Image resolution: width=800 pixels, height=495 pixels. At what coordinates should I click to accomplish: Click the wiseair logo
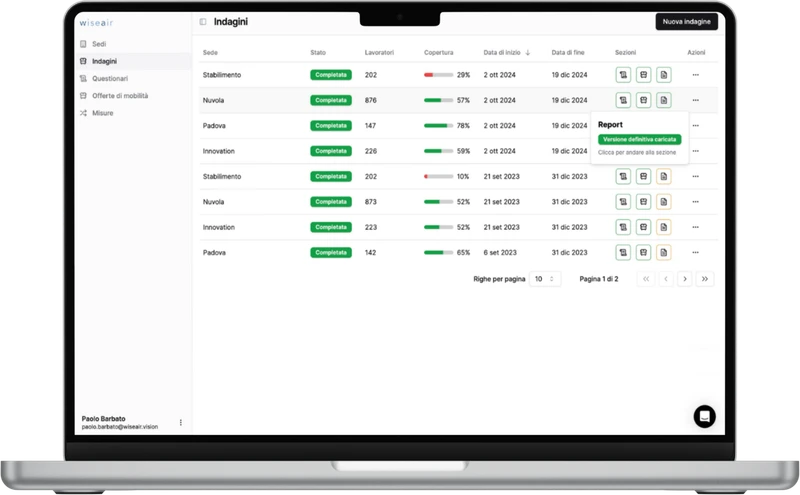coord(96,23)
